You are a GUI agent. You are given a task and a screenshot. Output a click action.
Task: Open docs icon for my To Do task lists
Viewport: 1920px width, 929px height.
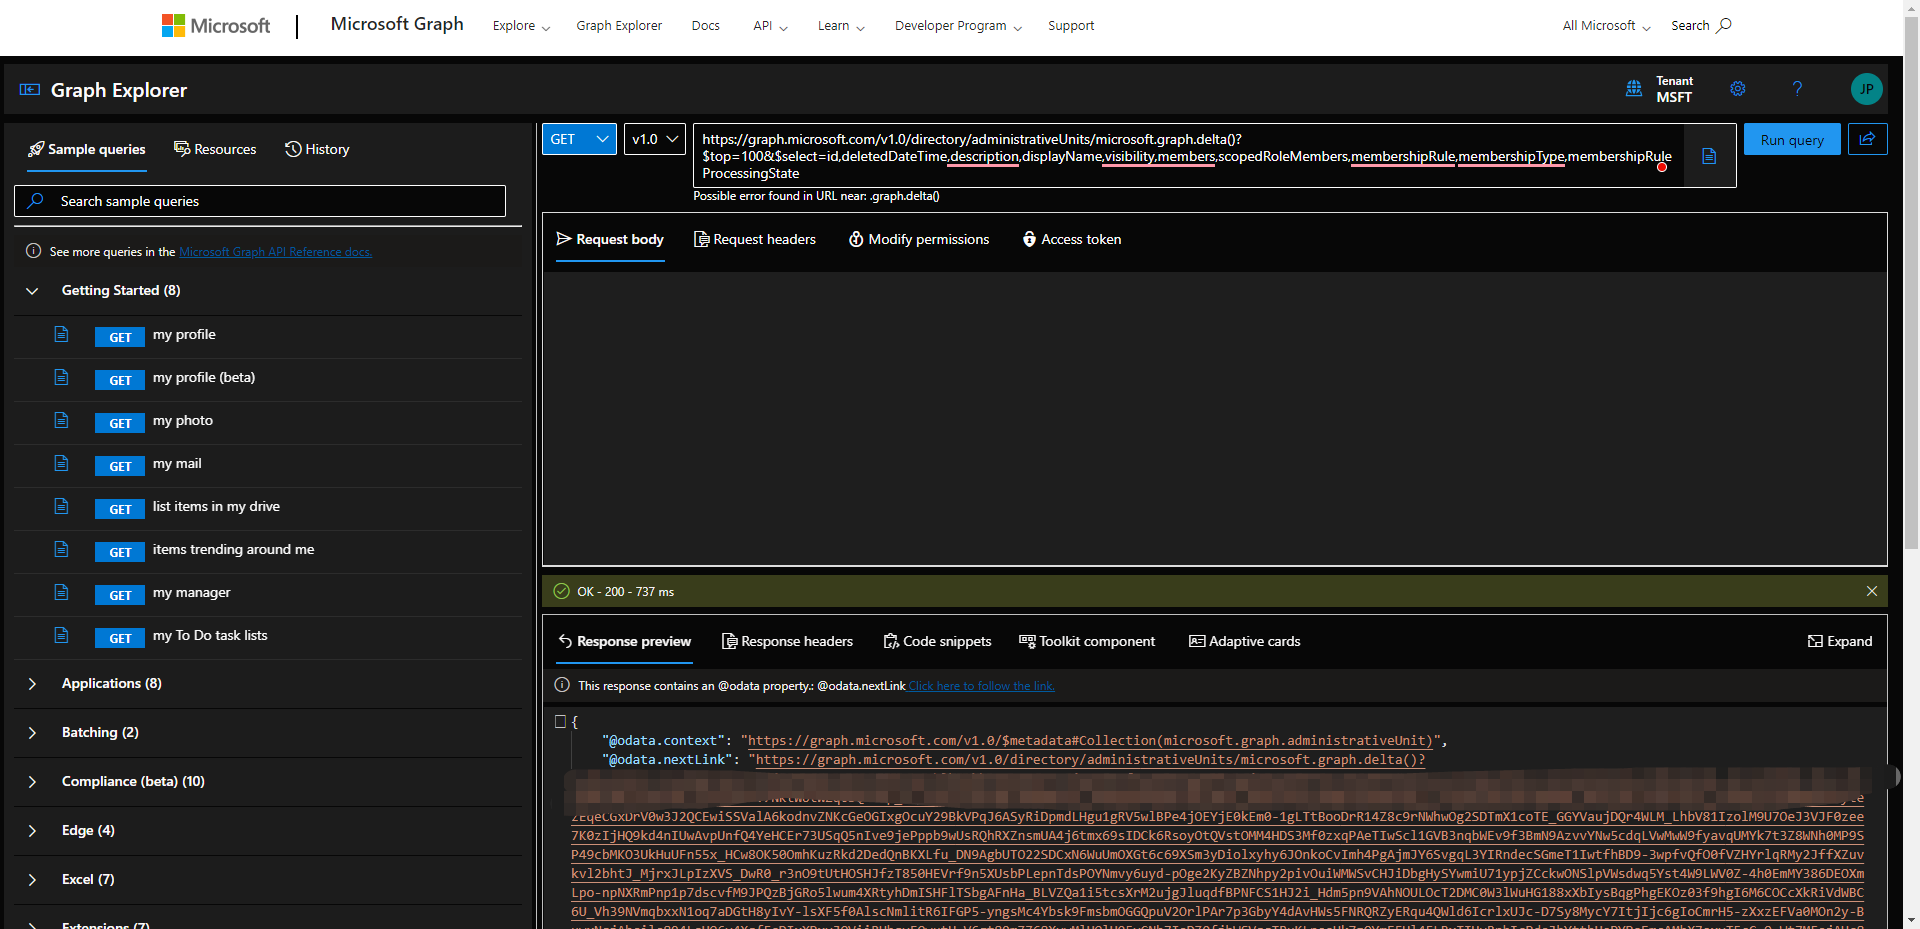click(61, 635)
